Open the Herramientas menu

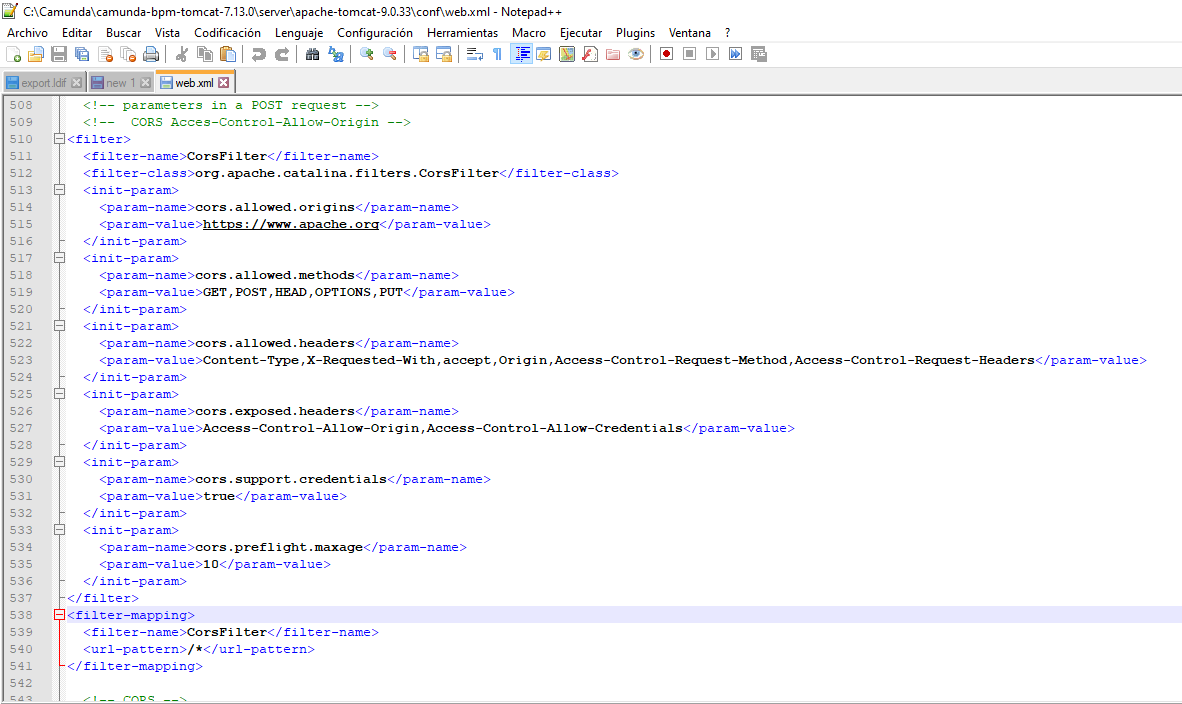click(x=462, y=33)
